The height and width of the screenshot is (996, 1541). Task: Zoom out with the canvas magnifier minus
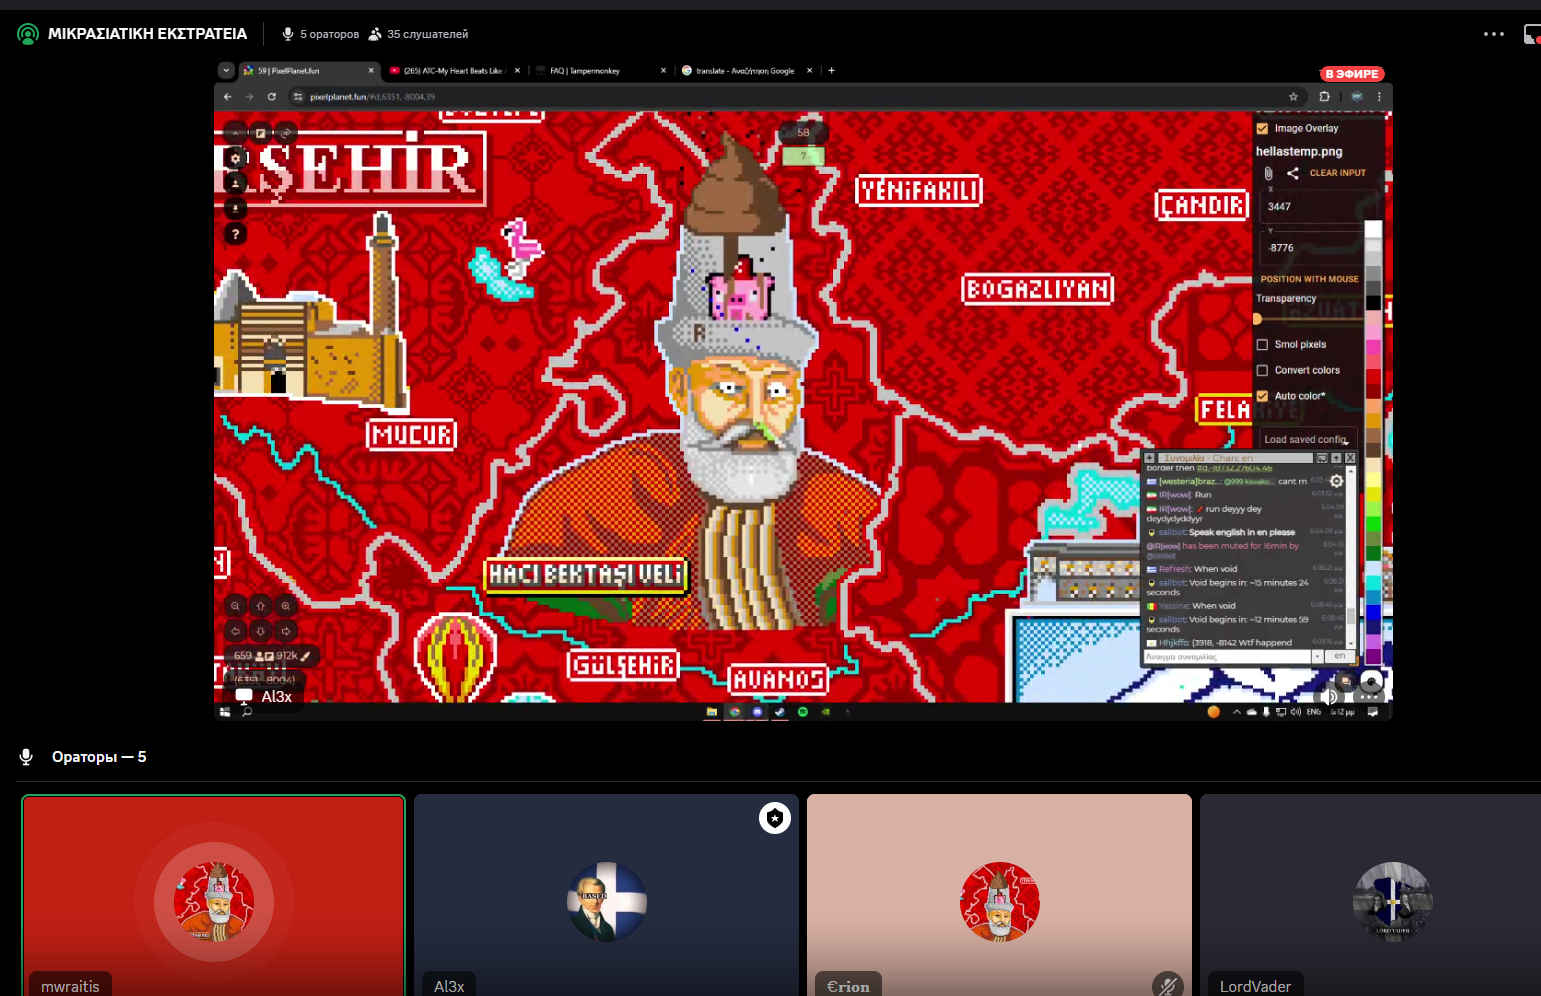coord(235,606)
